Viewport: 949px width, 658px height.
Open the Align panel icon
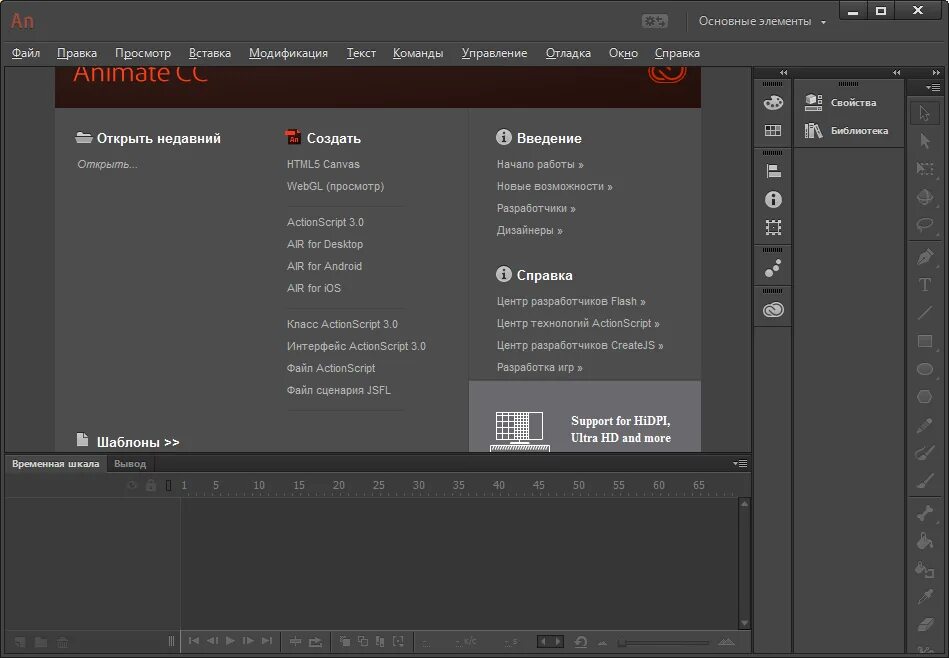pos(773,171)
